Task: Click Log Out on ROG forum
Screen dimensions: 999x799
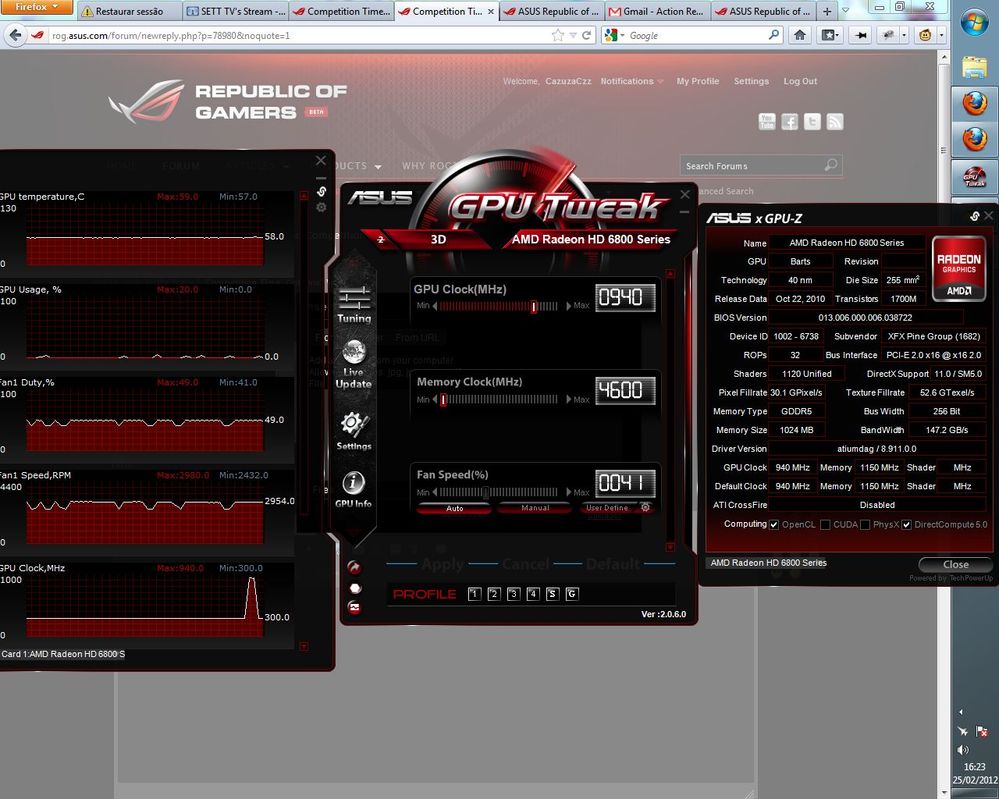Action: click(x=800, y=81)
